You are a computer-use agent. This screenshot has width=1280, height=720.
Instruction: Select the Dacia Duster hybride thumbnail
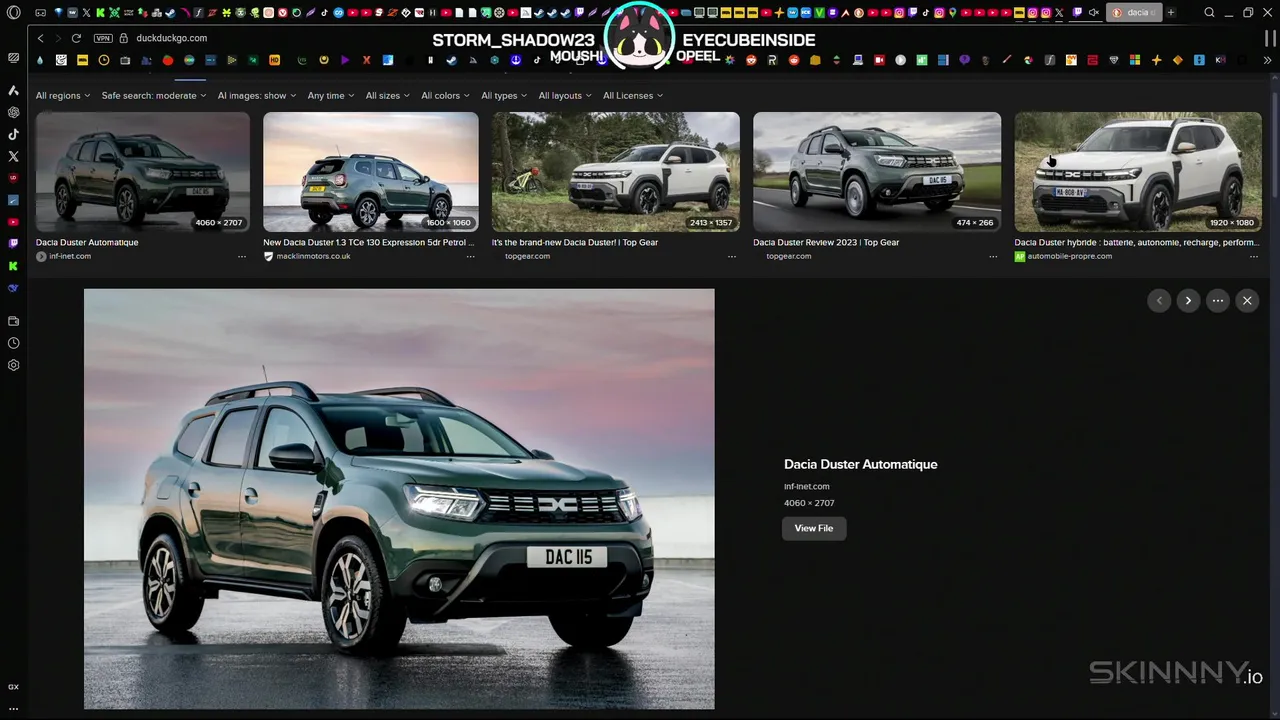(x=1138, y=172)
